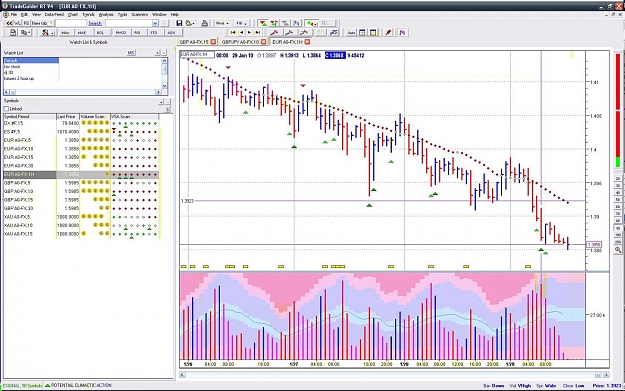The image size is (625, 391).
Task: Open the Chart menu
Action: pos(73,14)
